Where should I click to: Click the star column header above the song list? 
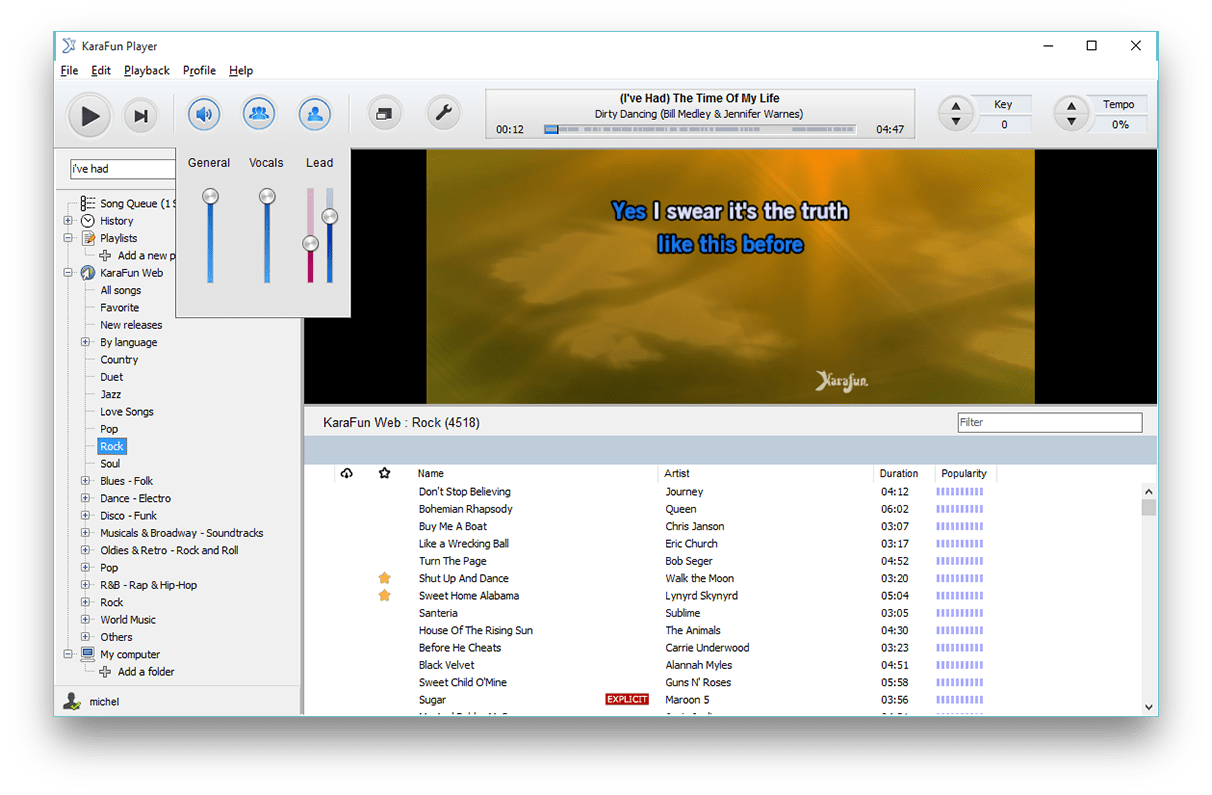[384, 473]
